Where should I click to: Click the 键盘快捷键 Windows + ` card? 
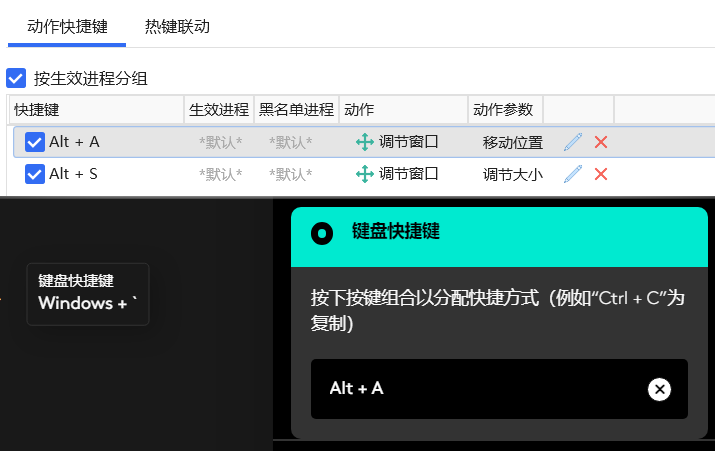coord(88,294)
